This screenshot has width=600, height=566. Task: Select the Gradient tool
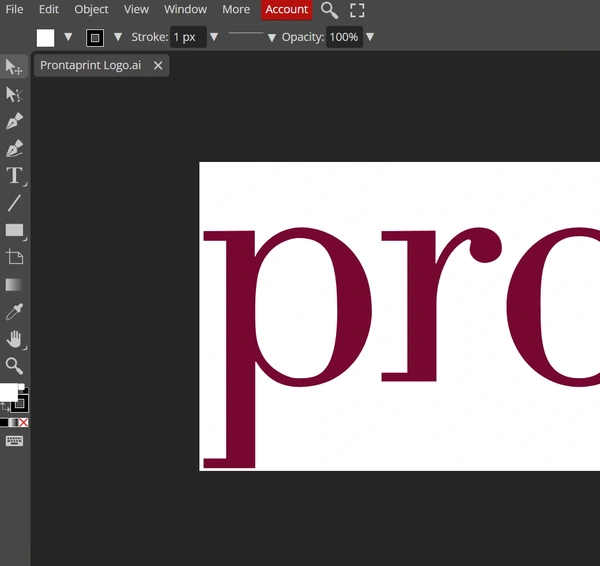[14, 285]
